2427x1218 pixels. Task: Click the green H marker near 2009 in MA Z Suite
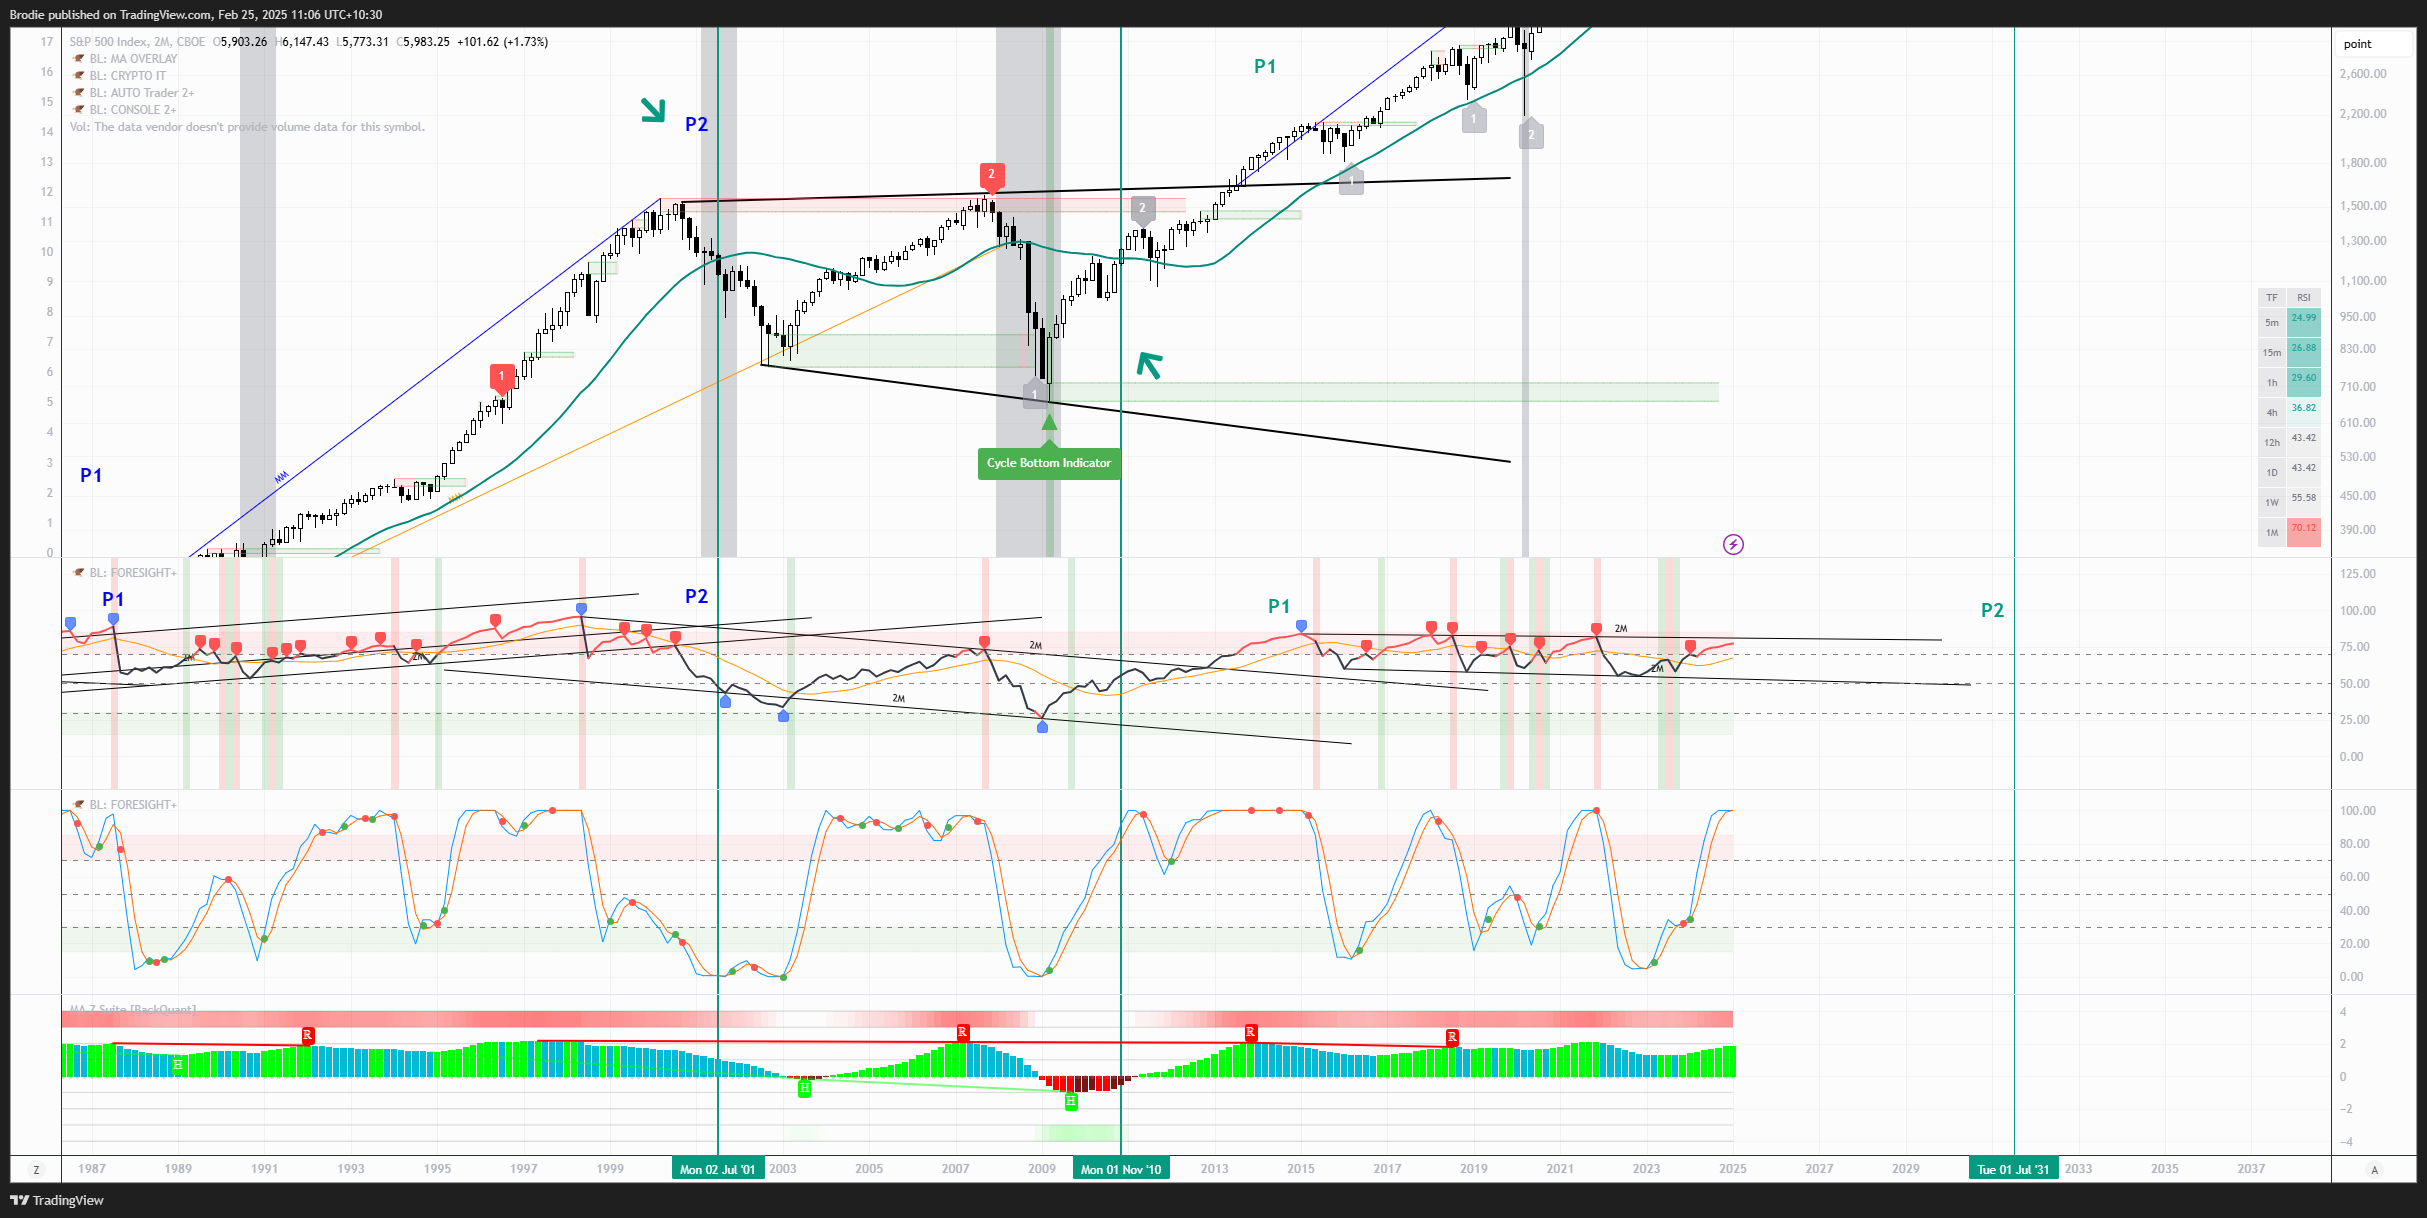(x=1071, y=1101)
